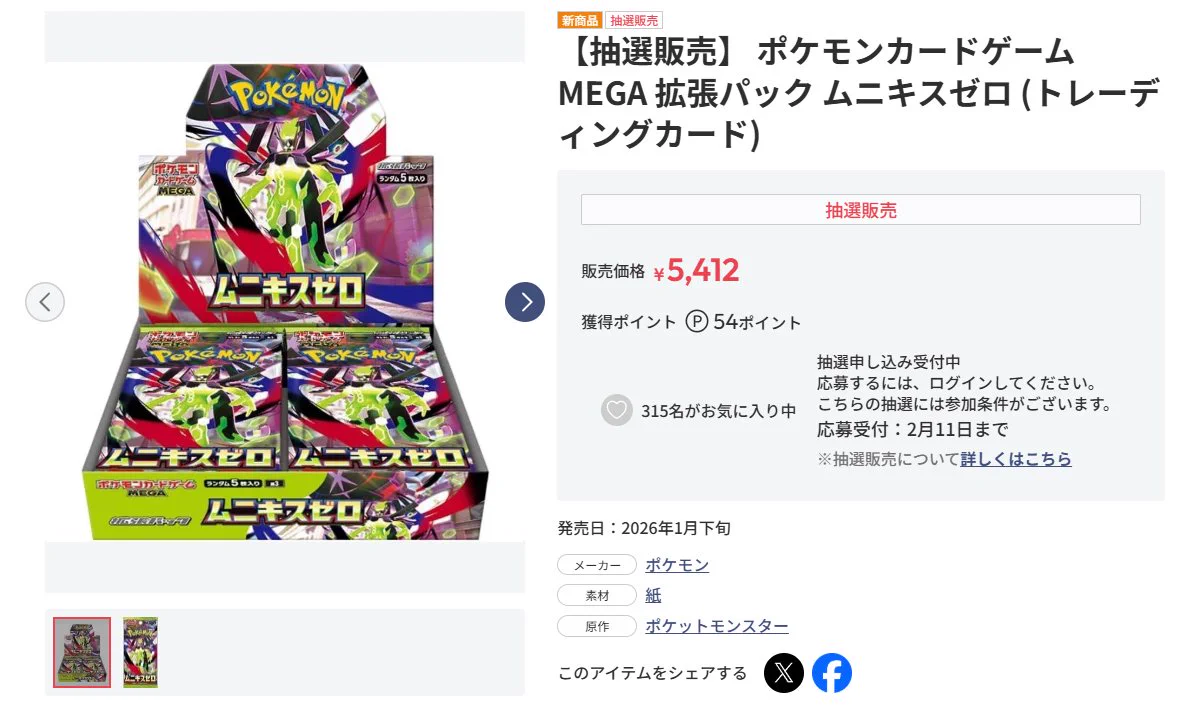Click the main booster box product image
This screenshot has height=709, width=1179.
285,301
